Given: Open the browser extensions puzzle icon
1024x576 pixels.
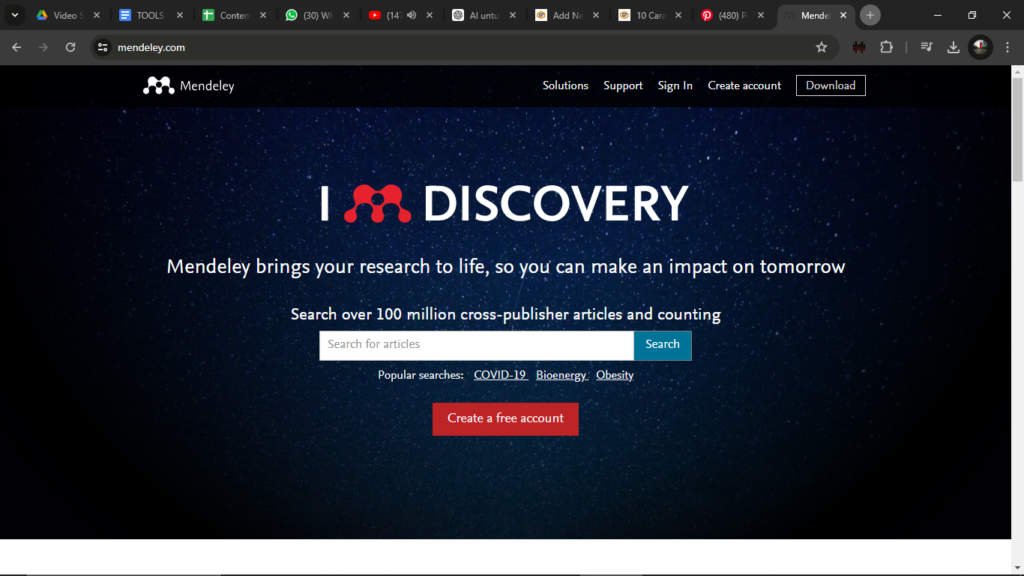Looking at the screenshot, I should 886,47.
